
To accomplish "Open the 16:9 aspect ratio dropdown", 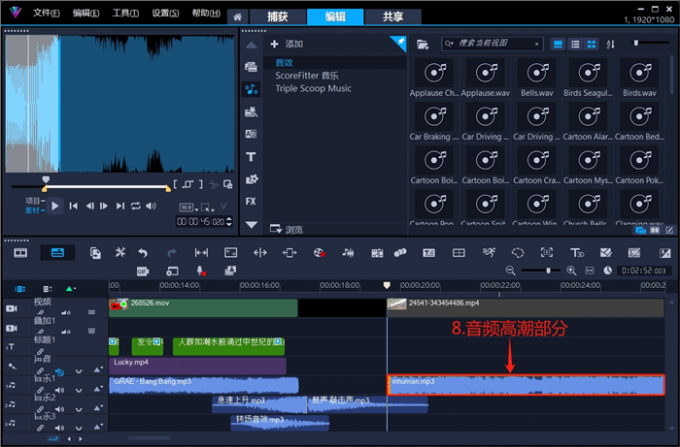I will click(x=189, y=207).
